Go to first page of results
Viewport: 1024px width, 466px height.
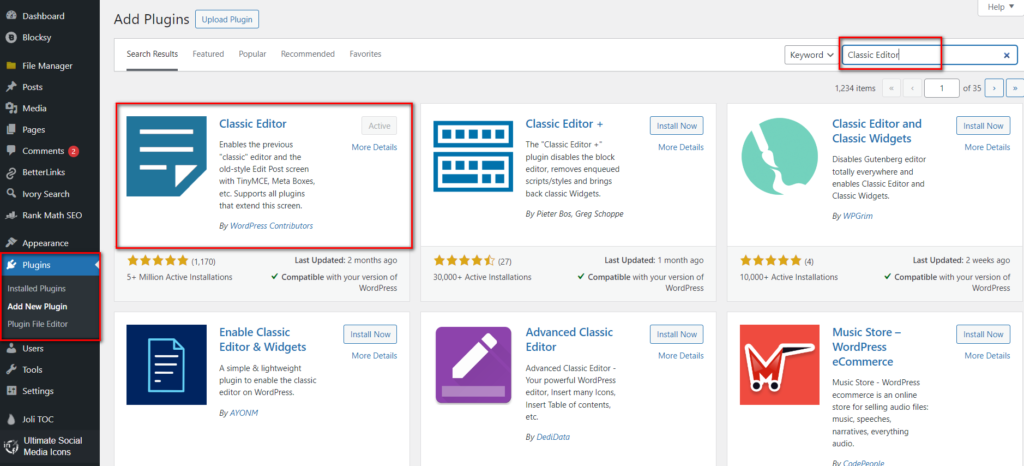coord(891,87)
